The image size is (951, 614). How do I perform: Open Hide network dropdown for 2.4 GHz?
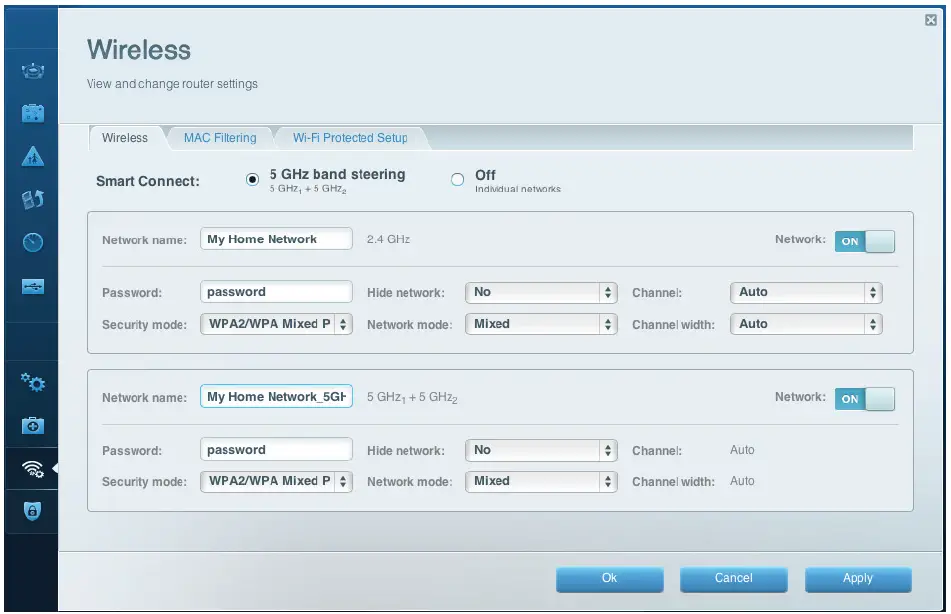541,292
